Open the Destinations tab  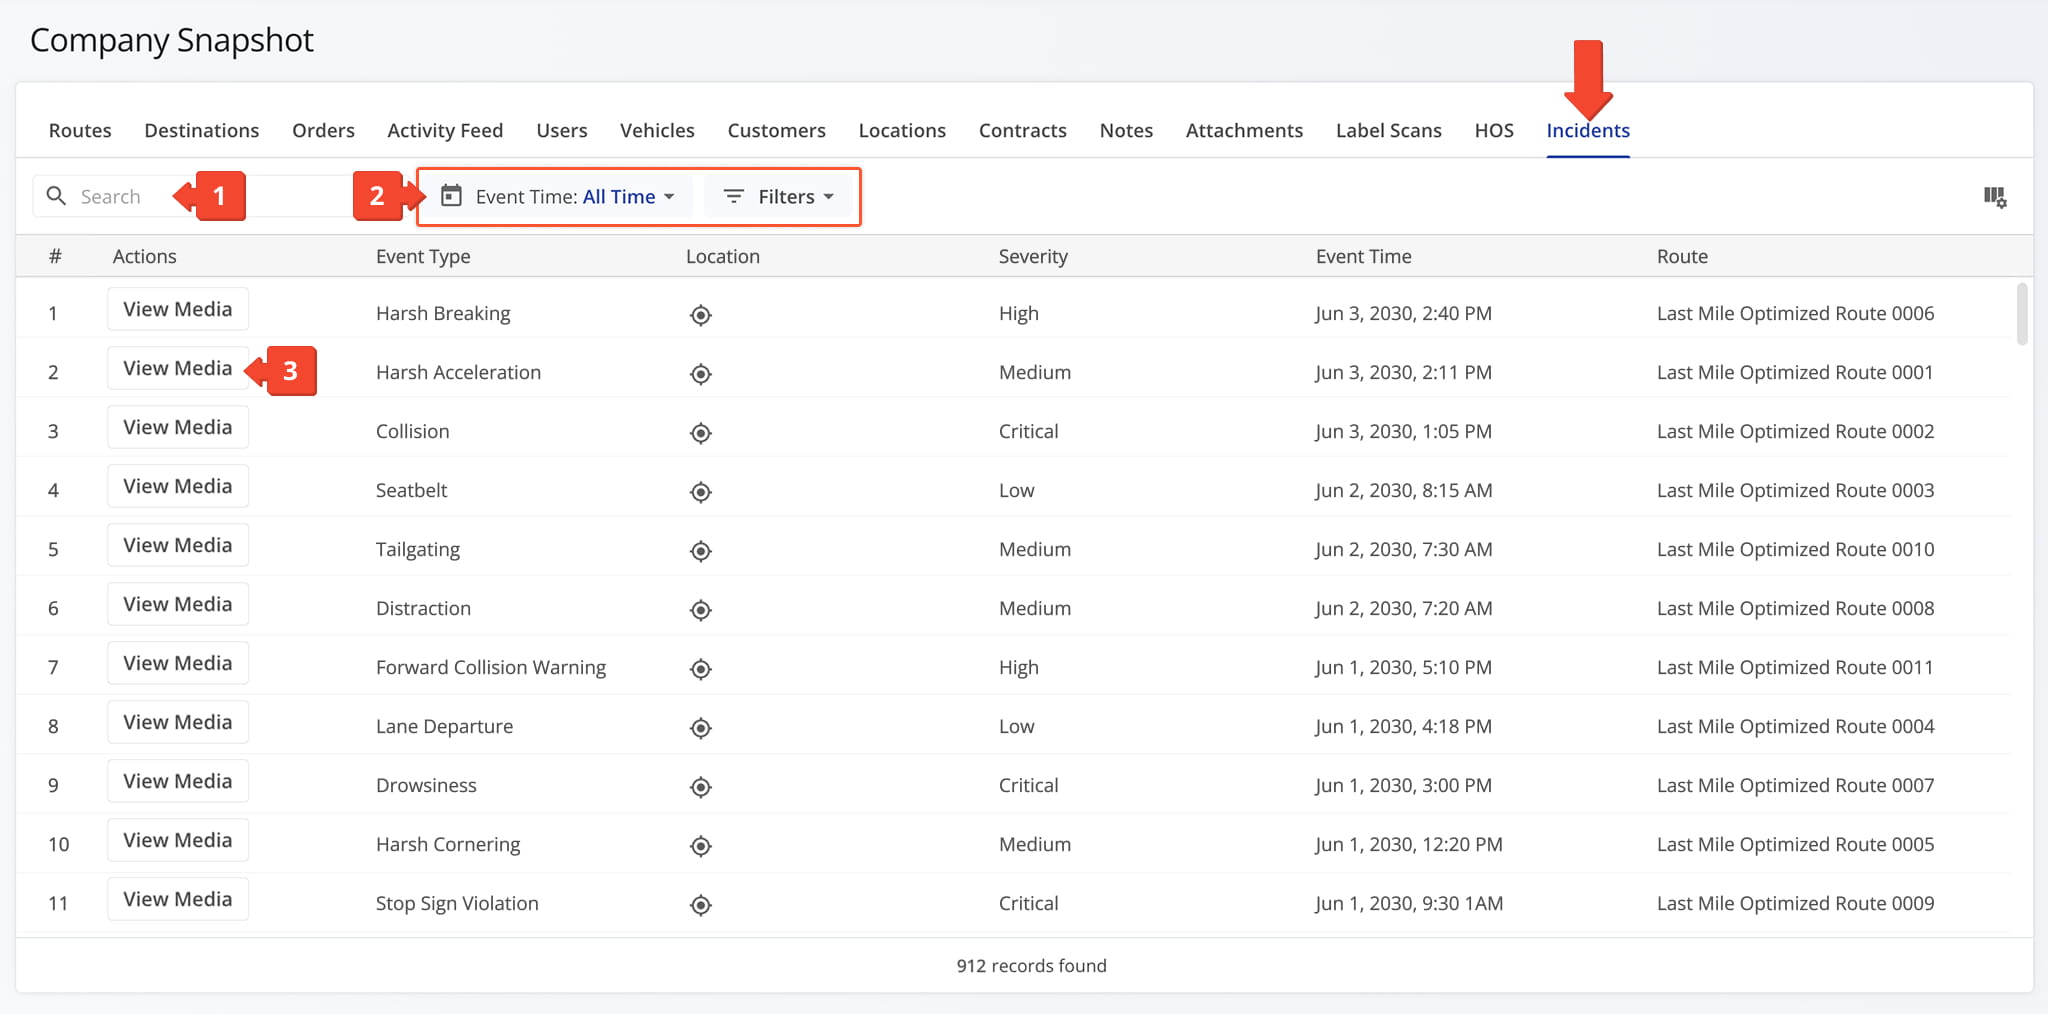click(201, 130)
